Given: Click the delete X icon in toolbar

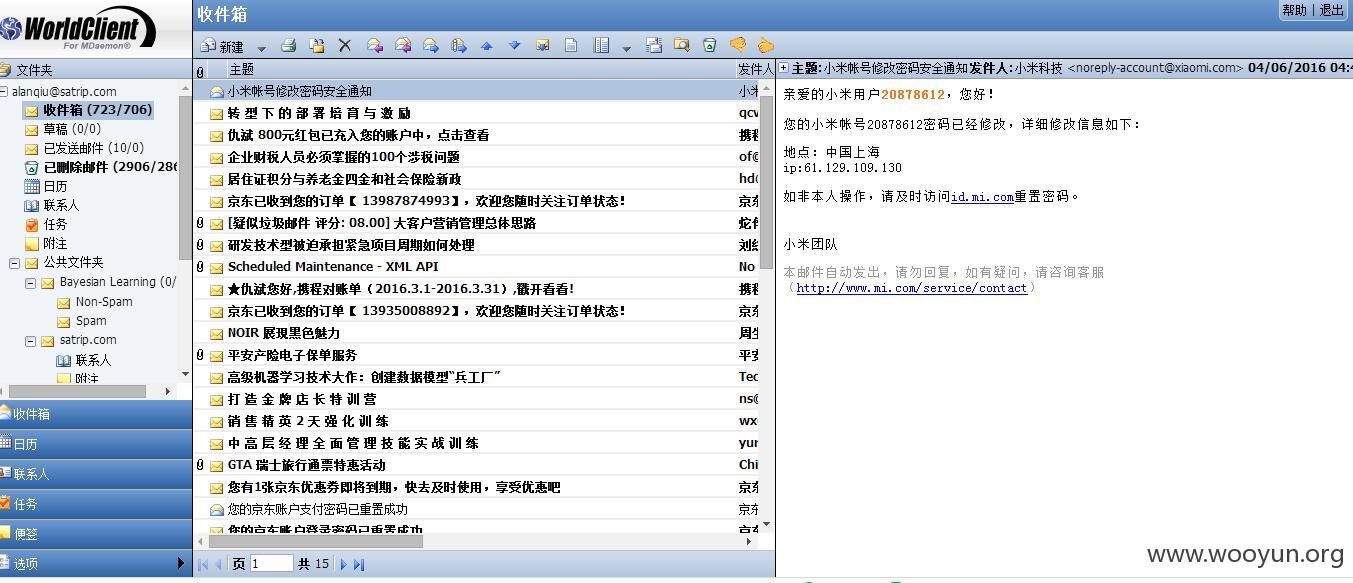Looking at the screenshot, I should [344, 45].
